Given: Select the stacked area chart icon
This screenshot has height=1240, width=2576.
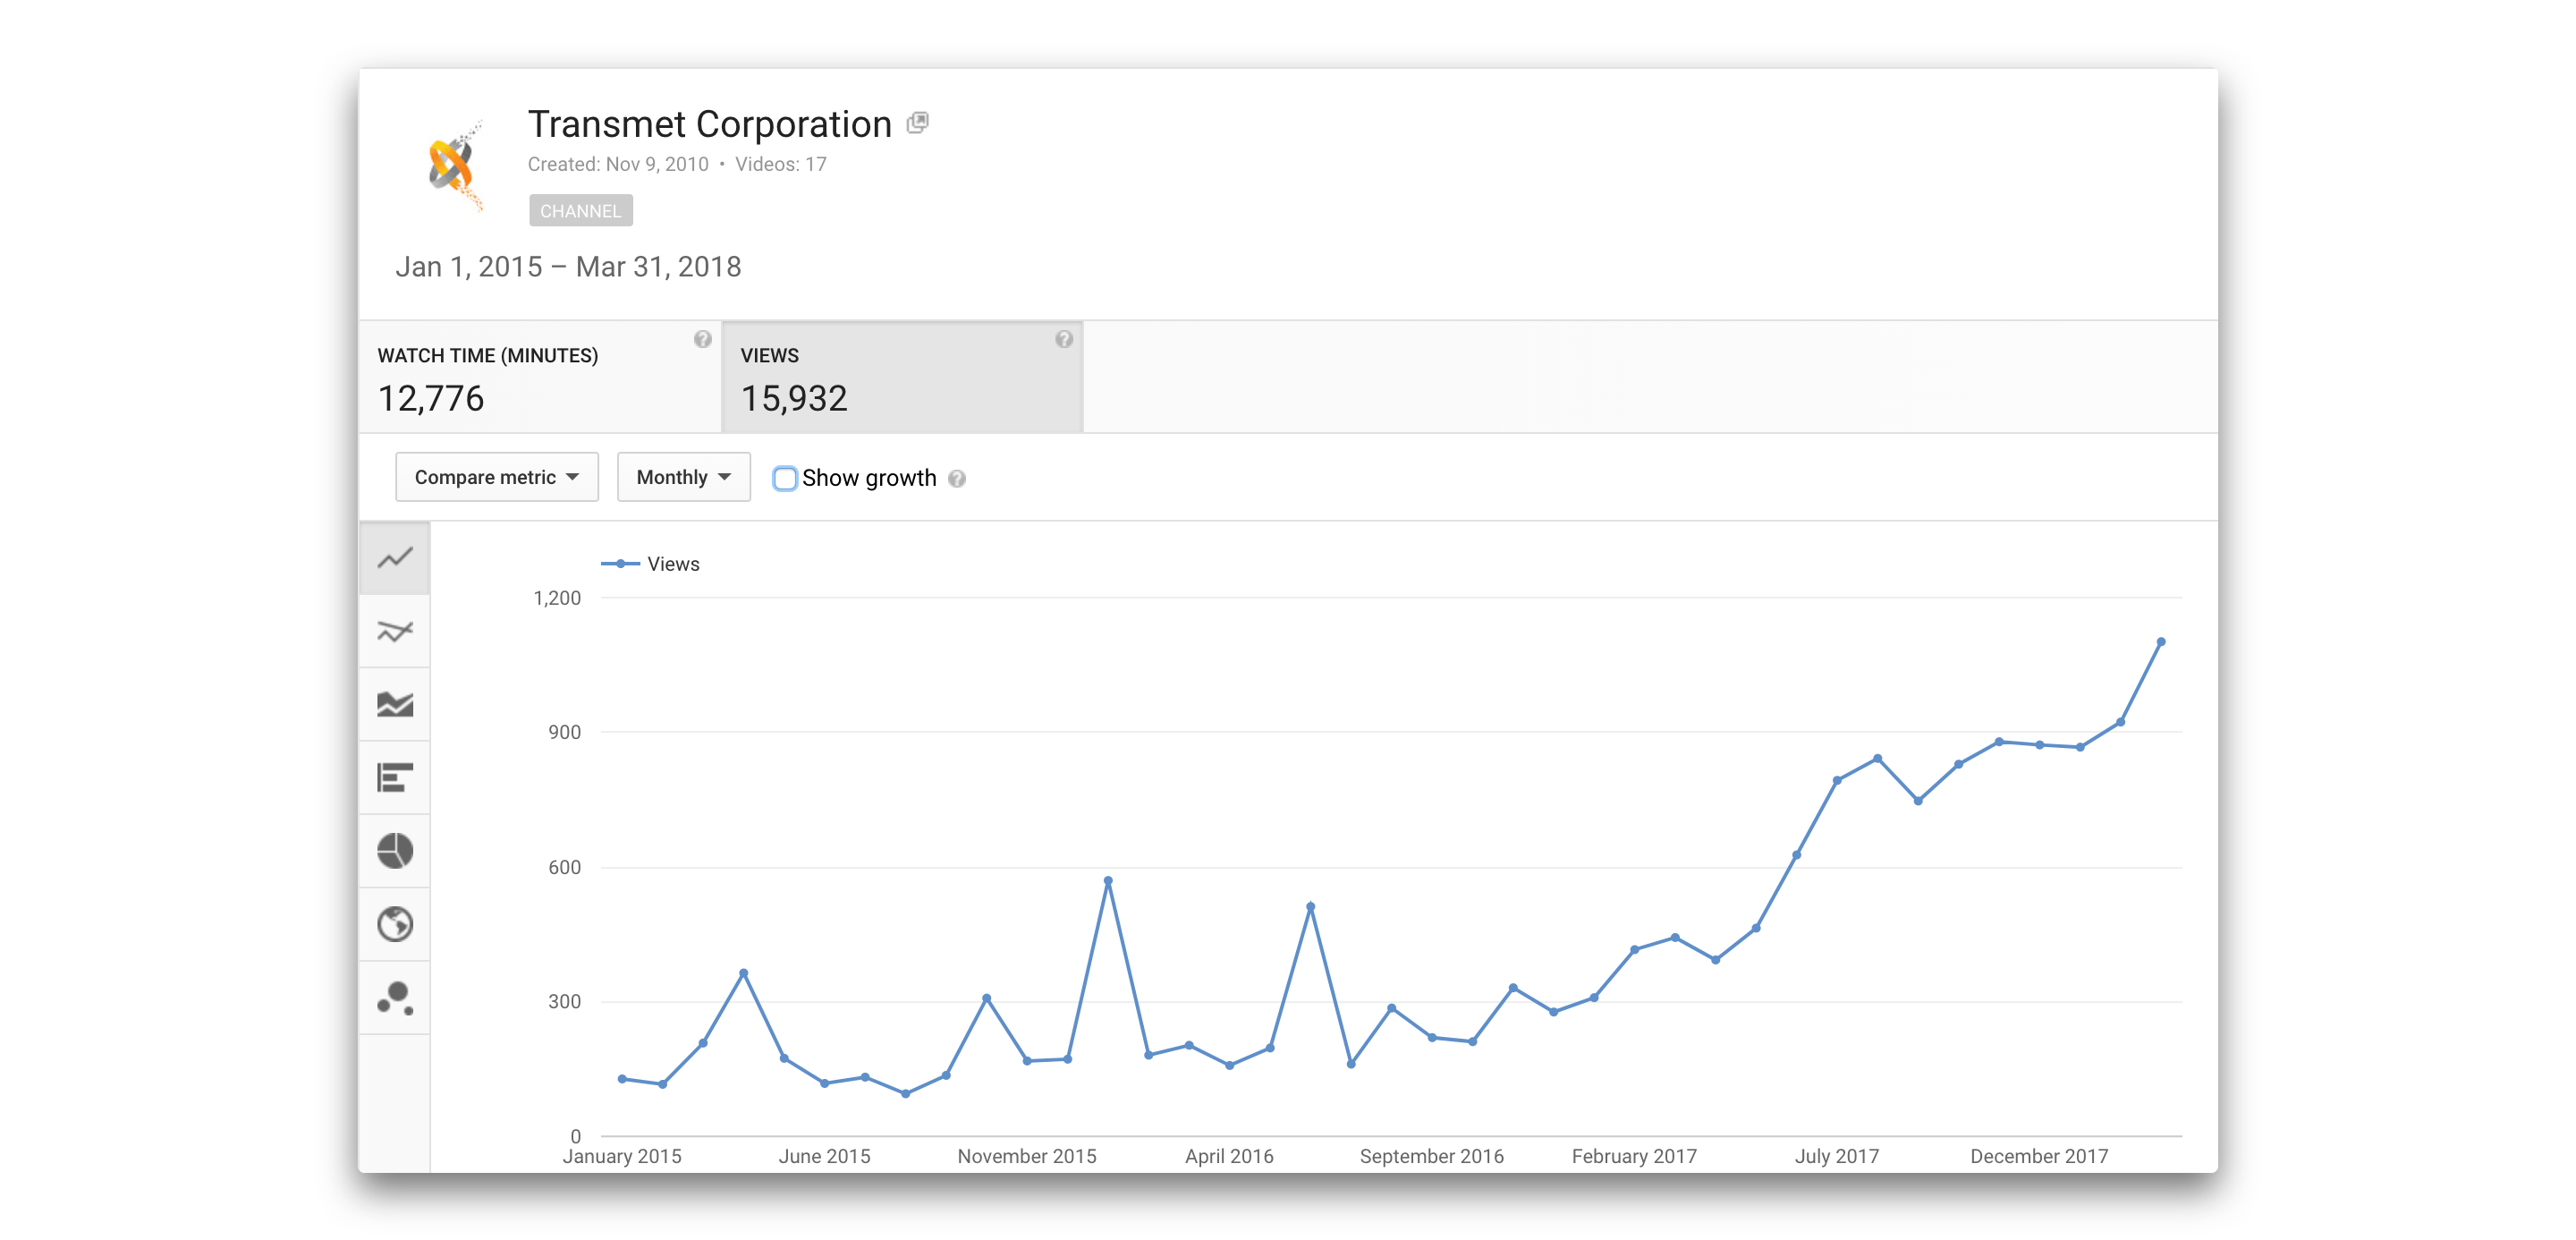Looking at the screenshot, I should [395, 704].
